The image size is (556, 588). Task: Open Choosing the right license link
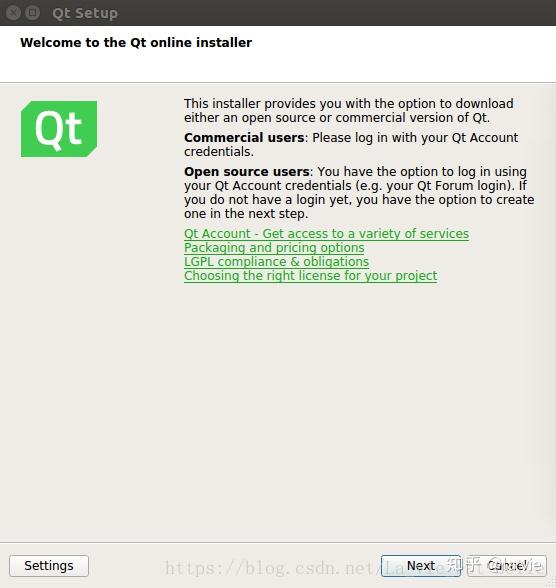click(x=310, y=276)
